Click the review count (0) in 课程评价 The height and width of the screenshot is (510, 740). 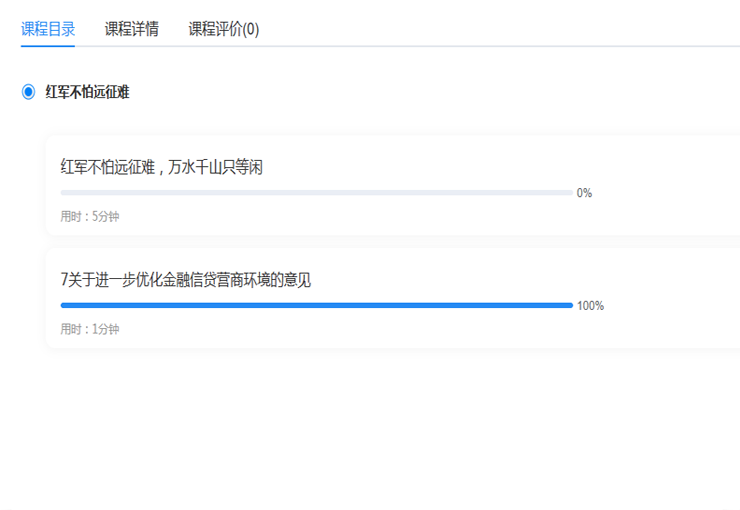point(250,29)
